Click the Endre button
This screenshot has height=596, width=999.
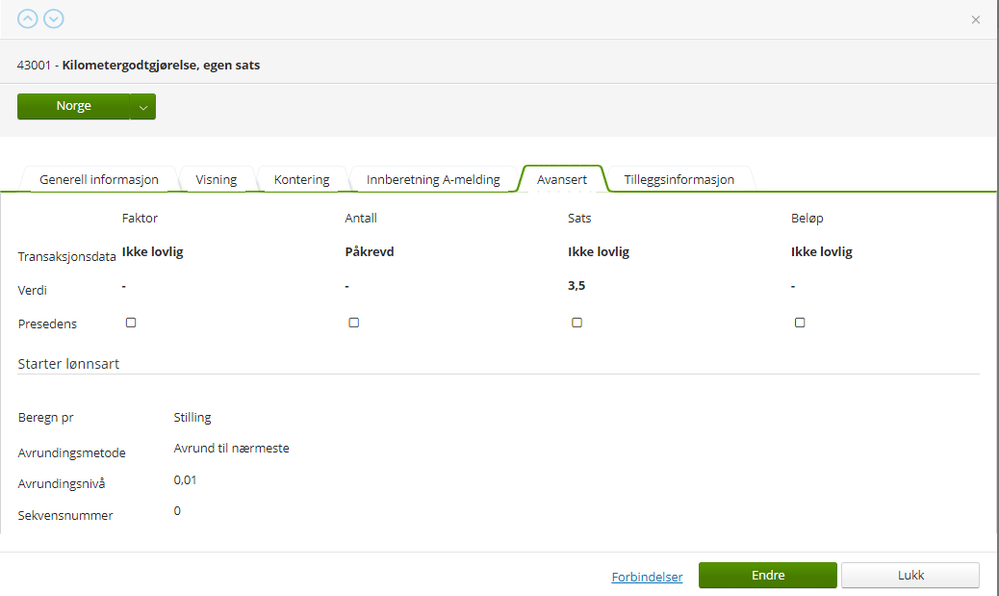[768, 575]
